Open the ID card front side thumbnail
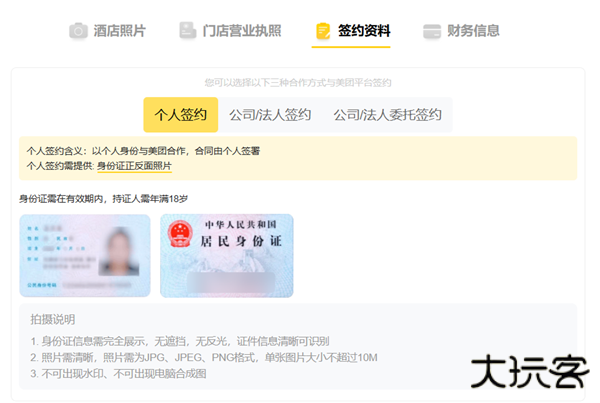The height and width of the screenshot is (403, 600). [85, 256]
